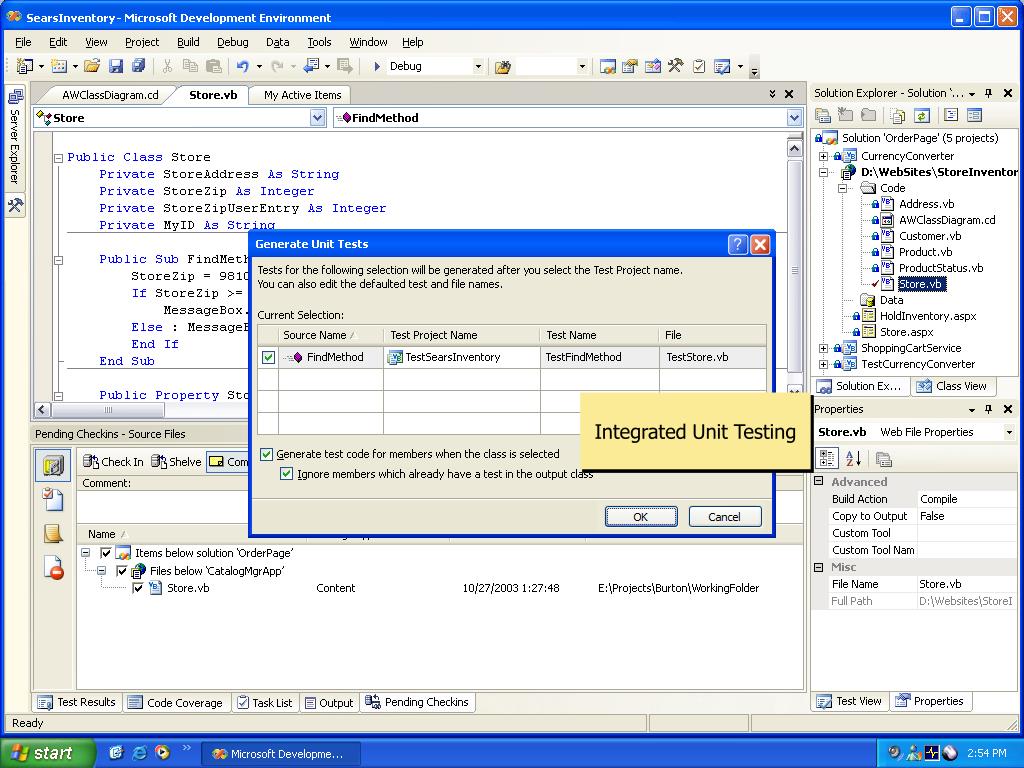Click the Windows start button
This screenshot has width=1024, height=768.
pyautogui.click(x=46, y=753)
